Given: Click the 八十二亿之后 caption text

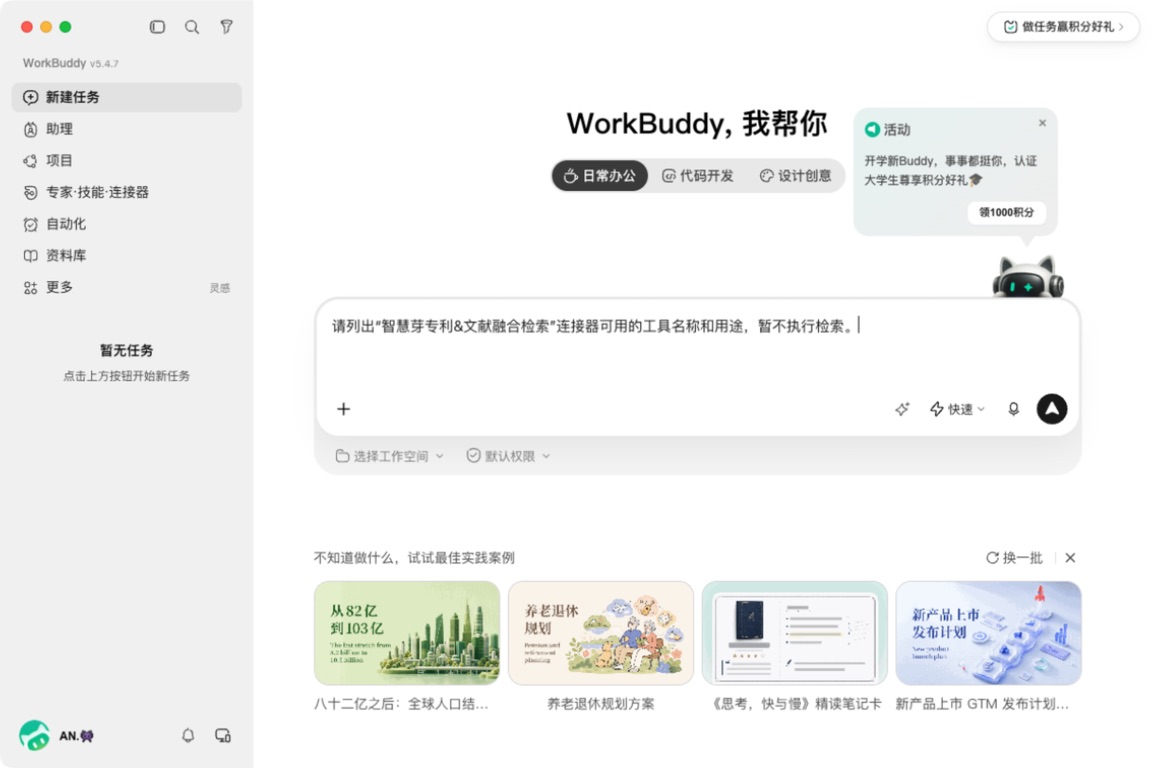Looking at the screenshot, I should tap(401, 704).
